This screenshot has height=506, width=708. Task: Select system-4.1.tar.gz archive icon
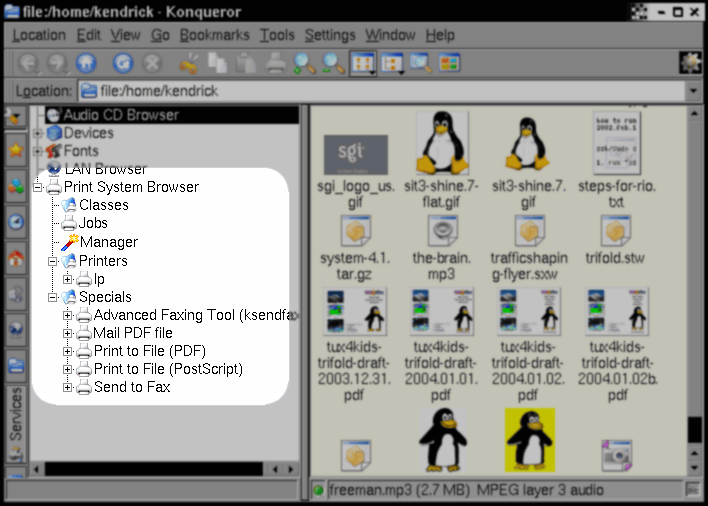click(355, 231)
